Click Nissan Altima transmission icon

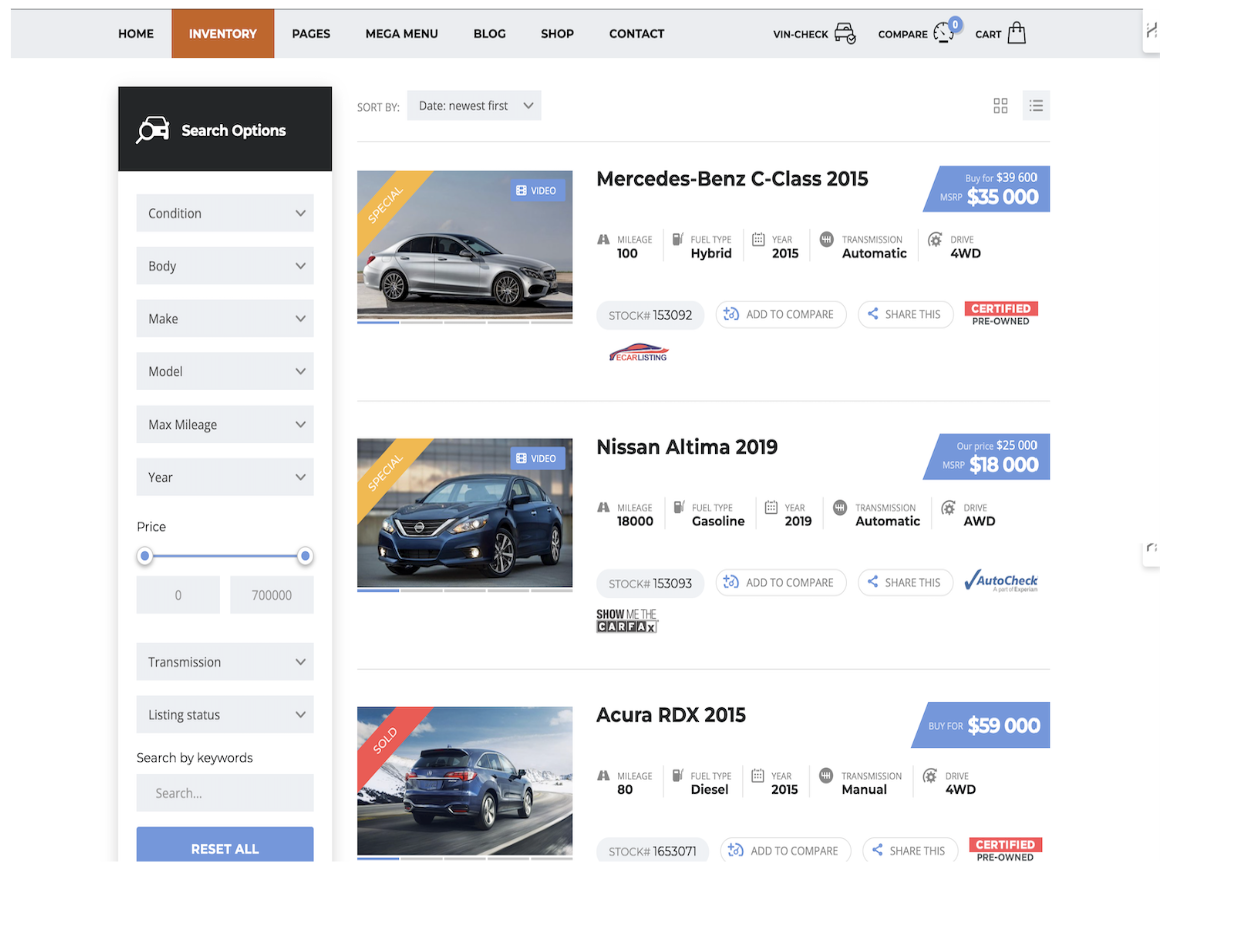coord(840,507)
